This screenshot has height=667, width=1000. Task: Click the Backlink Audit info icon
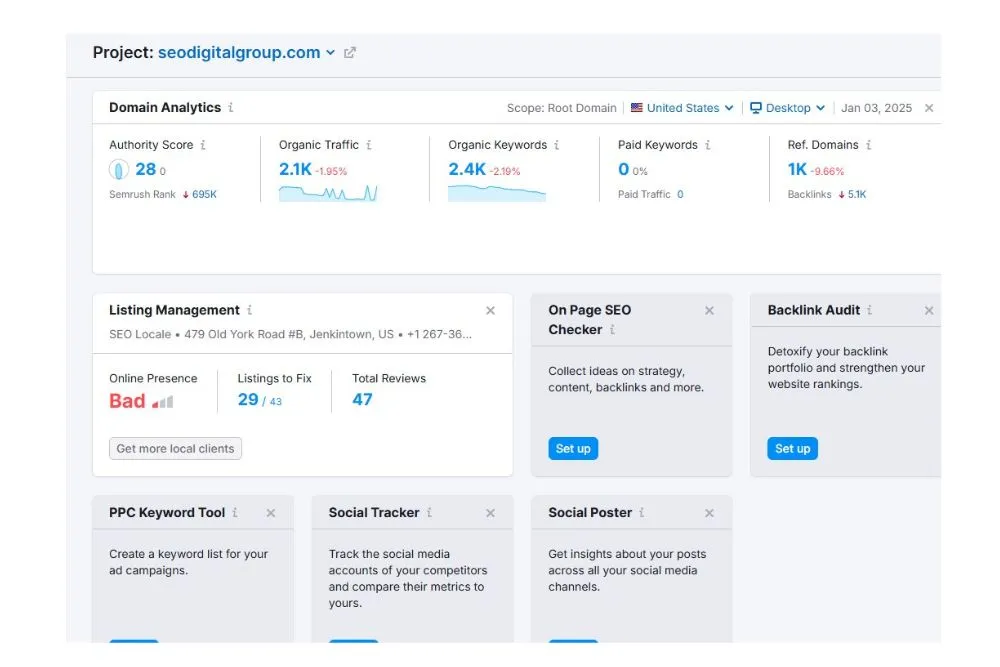click(869, 310)
